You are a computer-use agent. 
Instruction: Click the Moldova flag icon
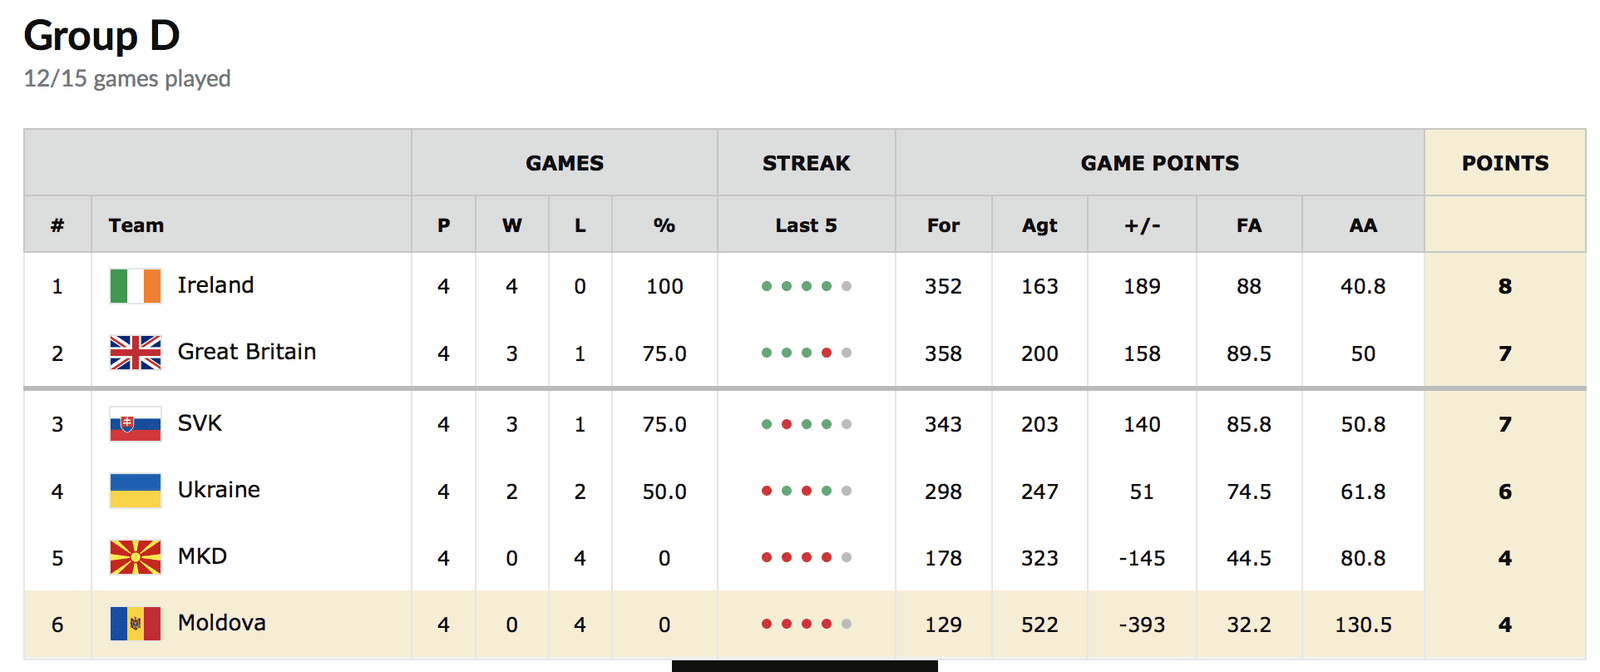click(x=135, y=624)
